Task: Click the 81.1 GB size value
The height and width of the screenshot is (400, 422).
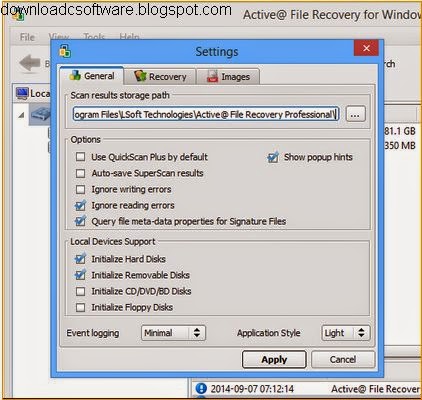Action: tap(399, 131)
